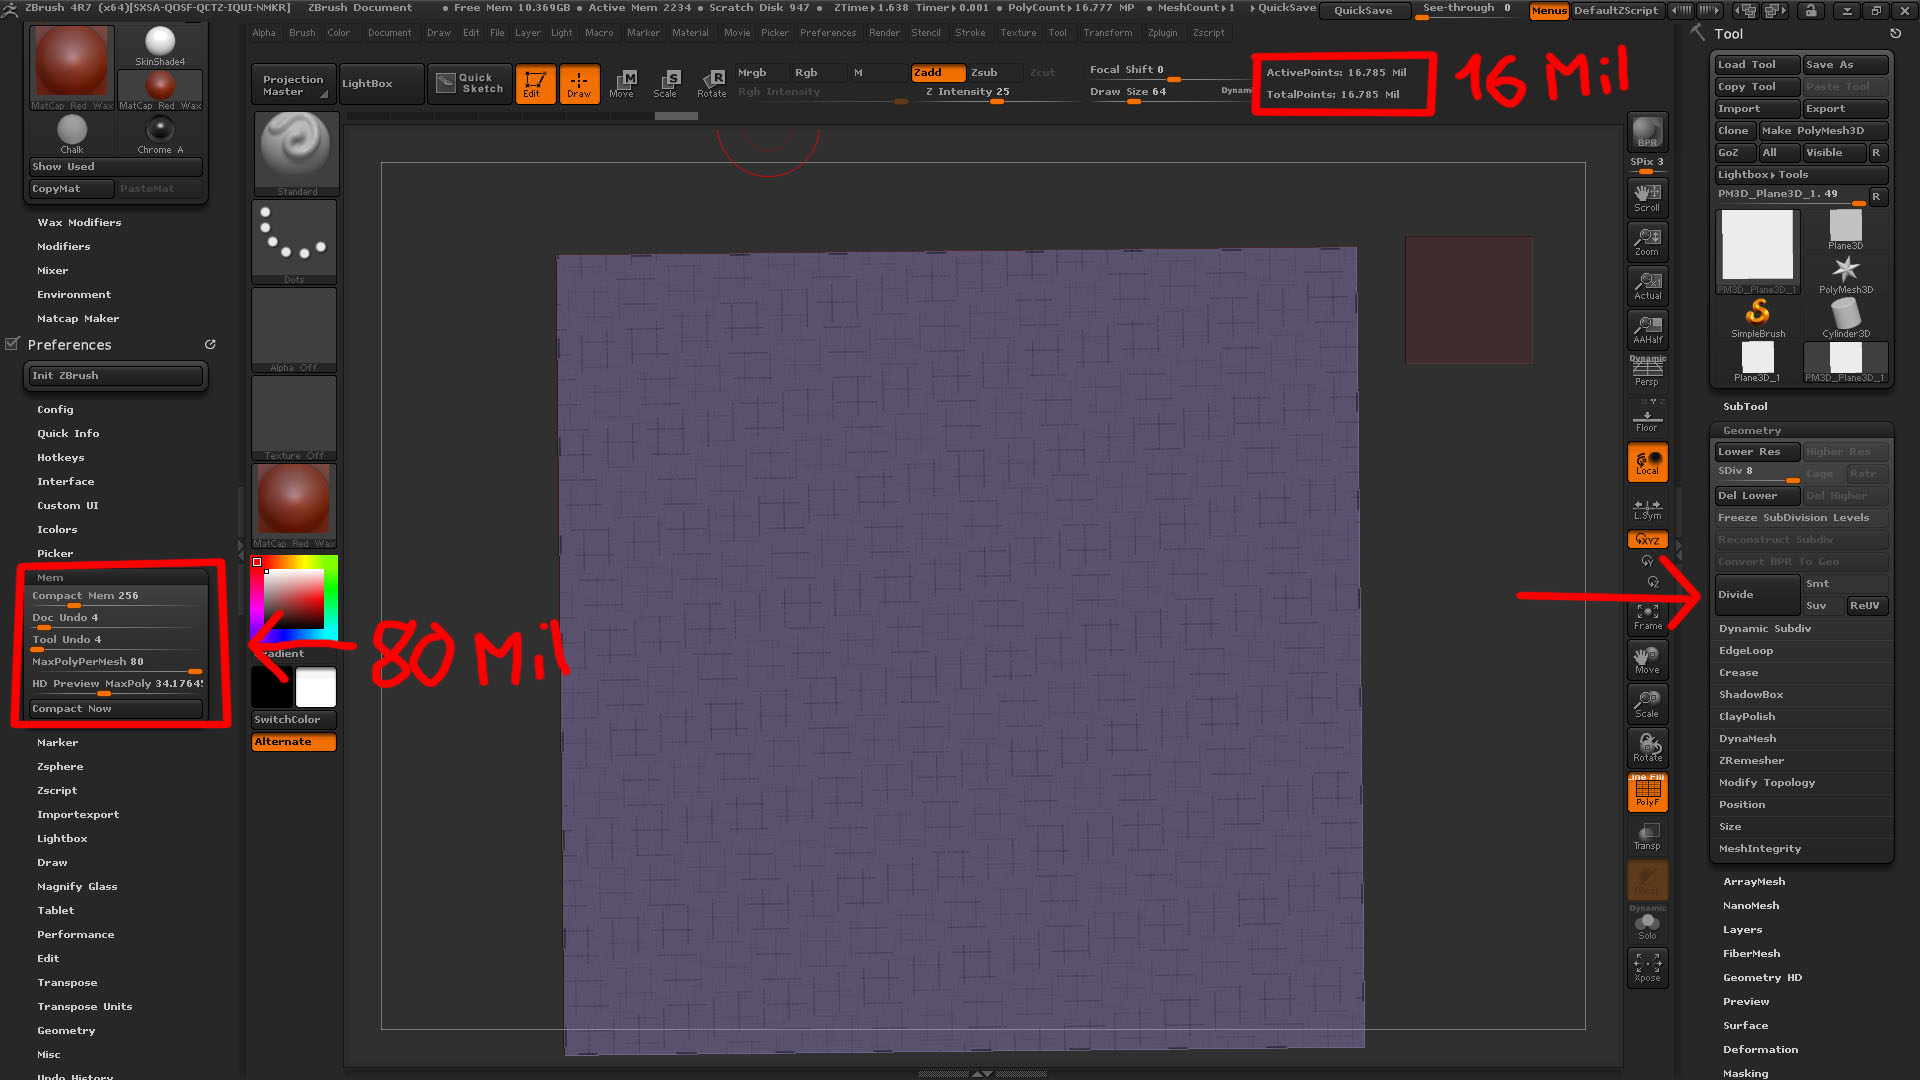Image resolution: width=1920 pixels, height=1080 pixels.
Task: Adjust the MaxPolyPerMesh slider
Action: point(115,662)
